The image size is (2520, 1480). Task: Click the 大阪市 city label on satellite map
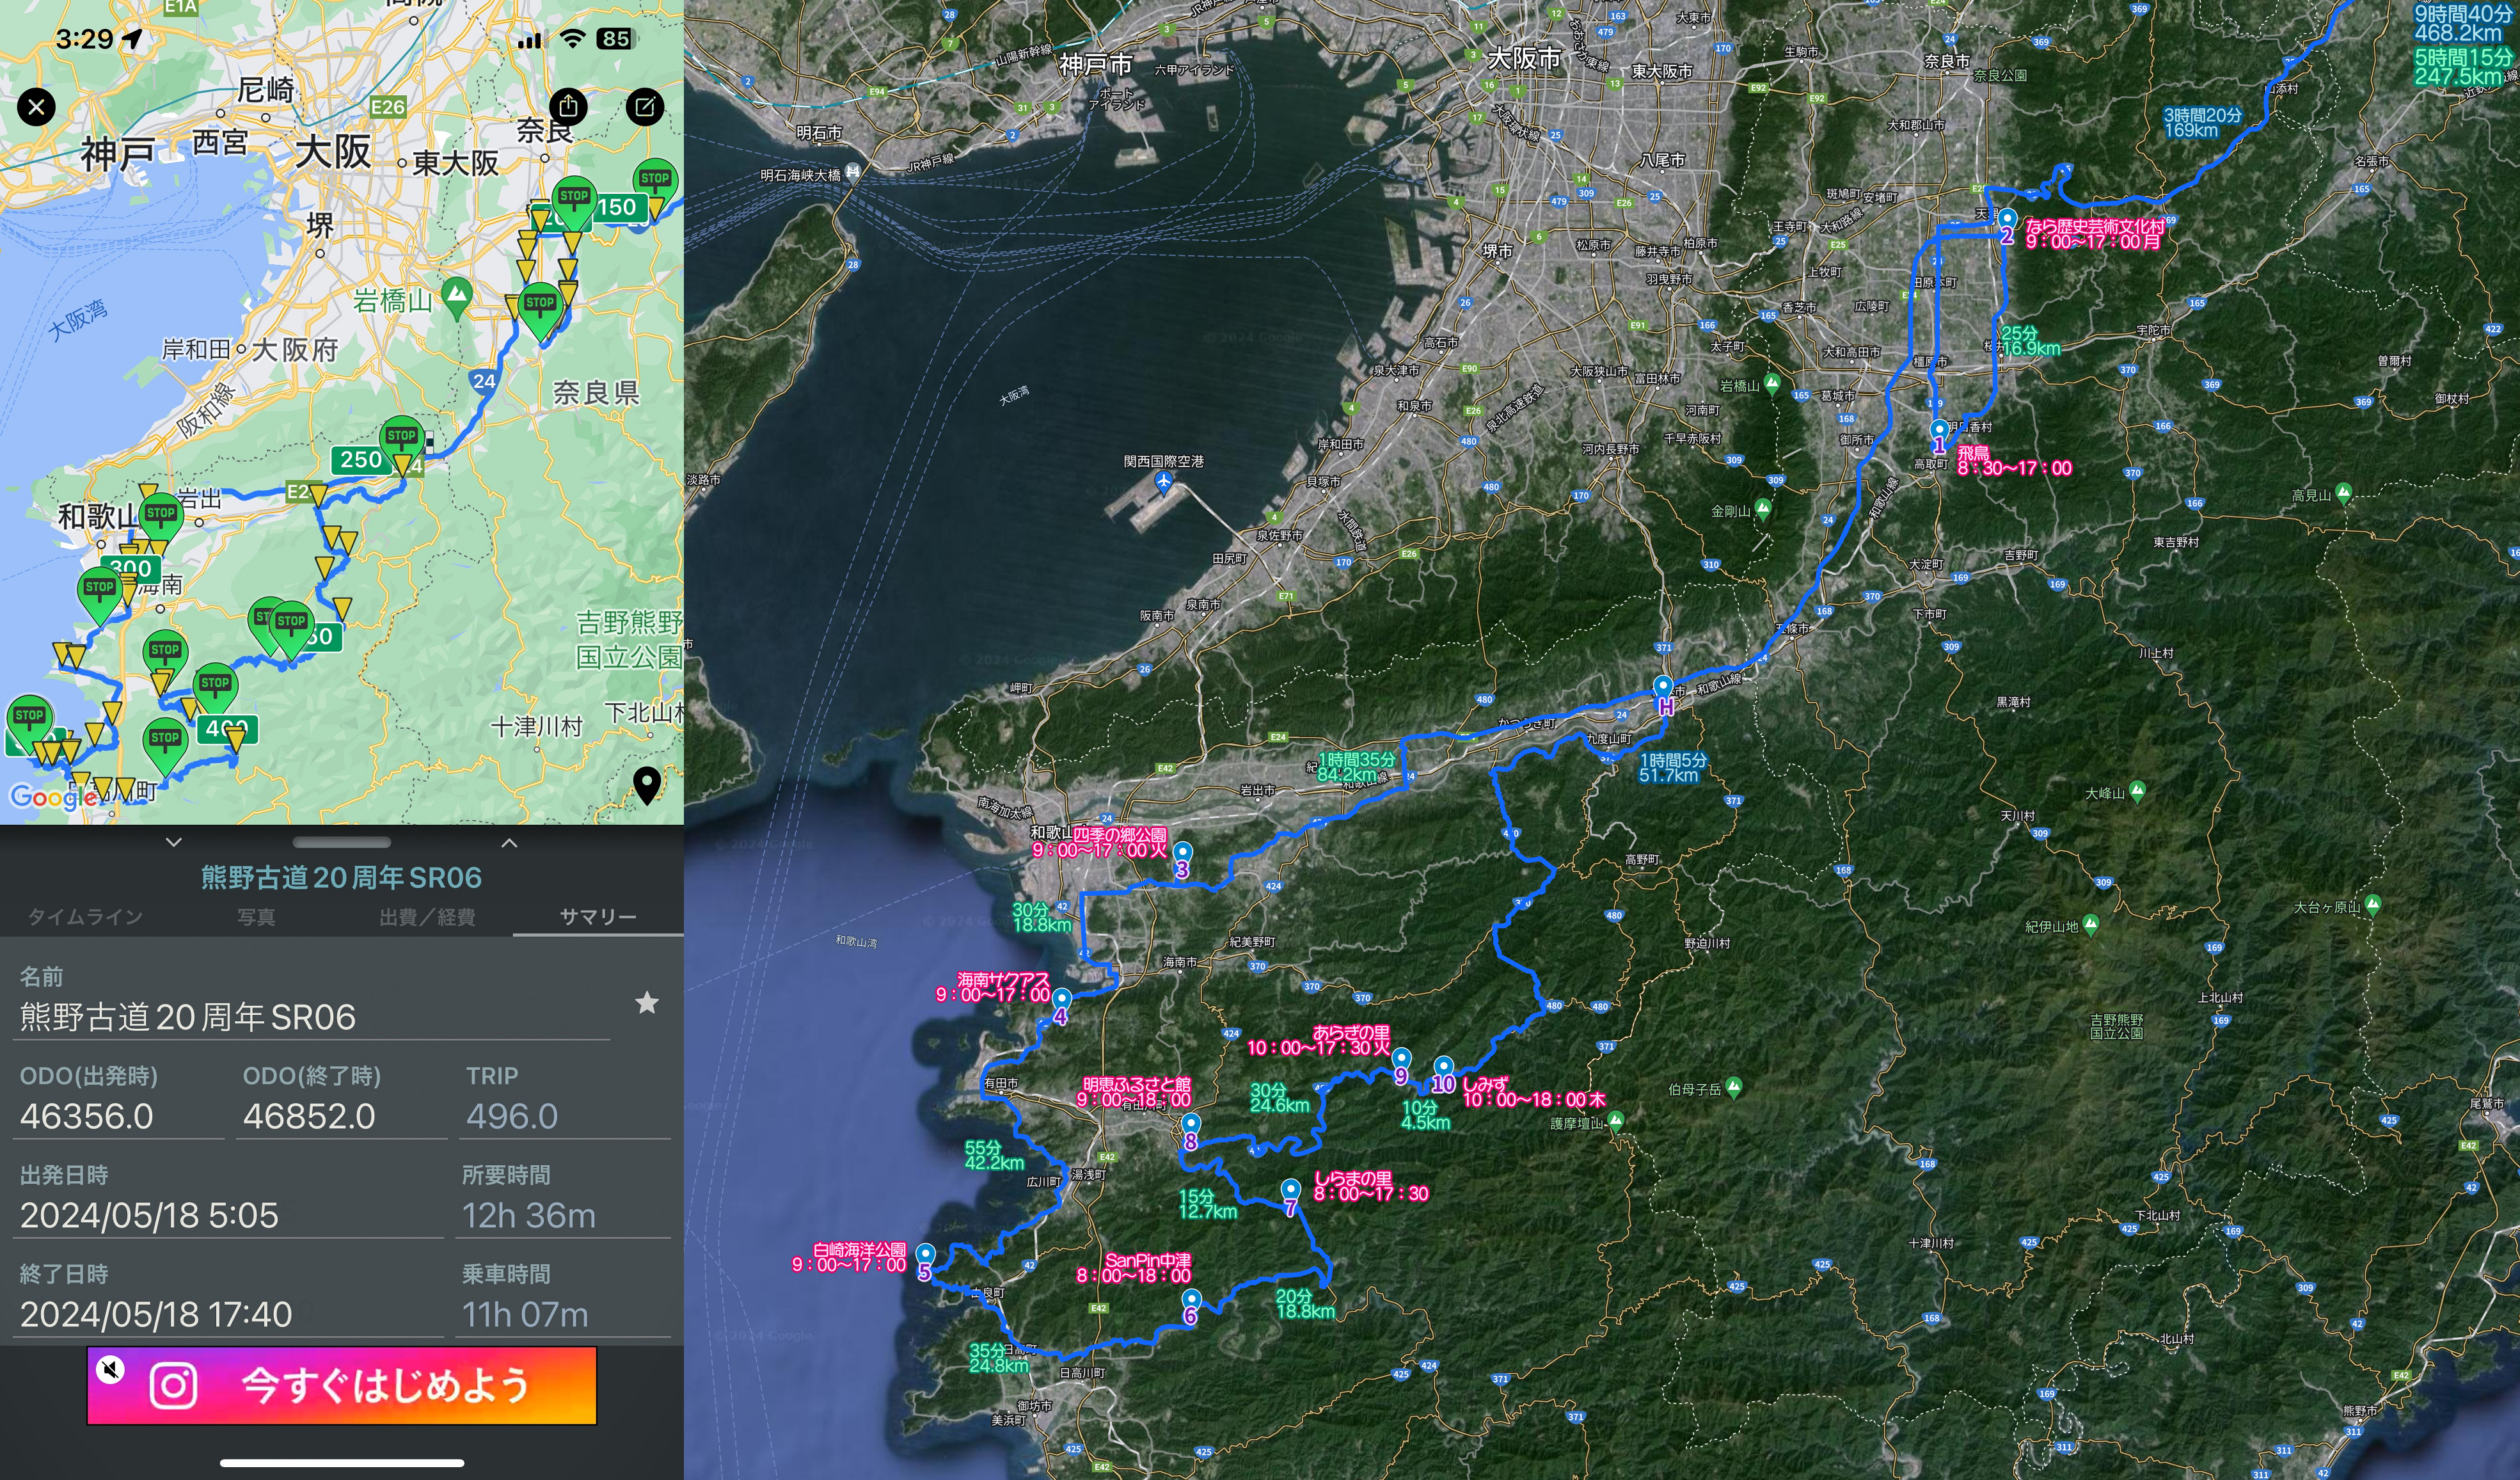[x=1524, y=58]
